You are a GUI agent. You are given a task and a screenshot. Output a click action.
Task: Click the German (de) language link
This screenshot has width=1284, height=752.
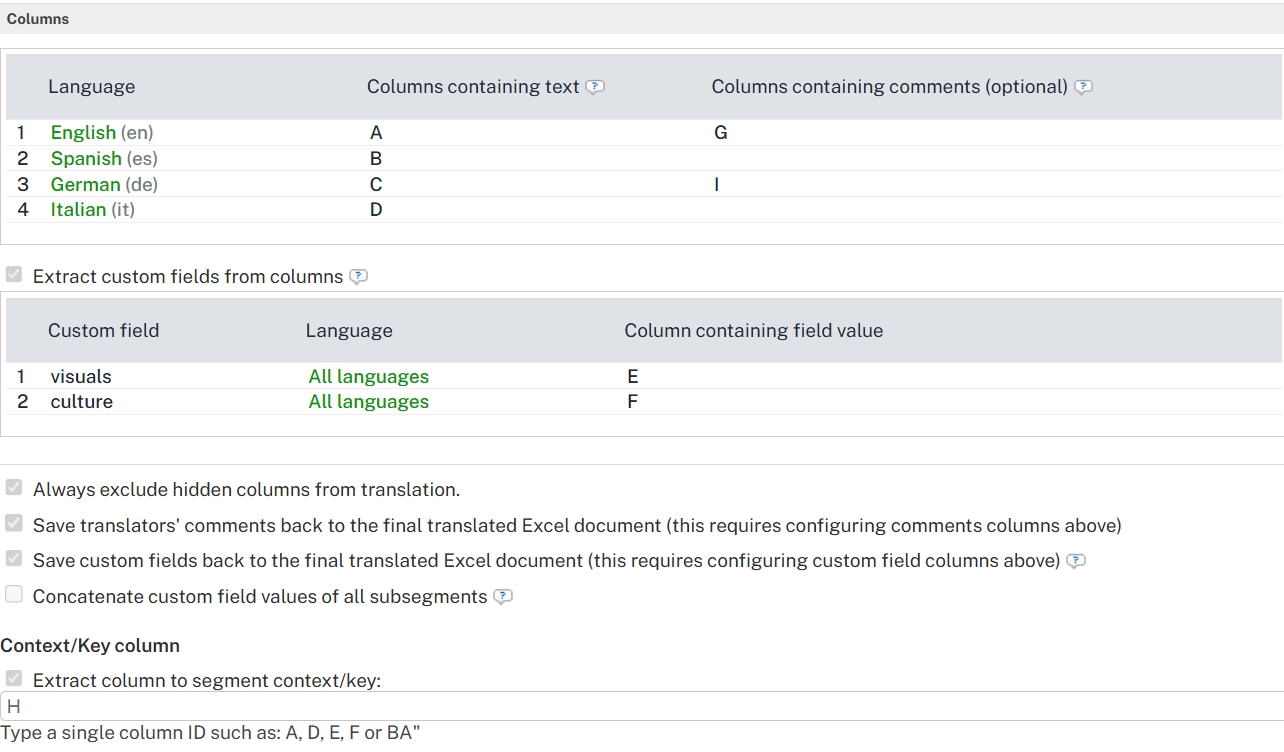pos(86,185)
